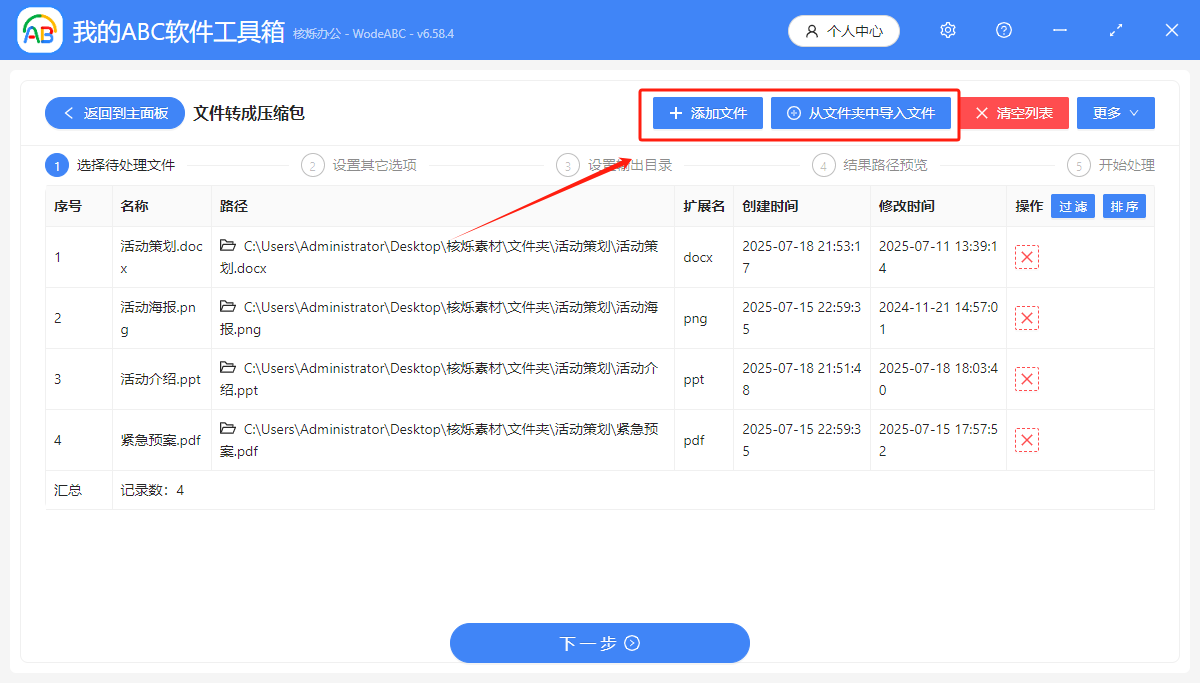The width and height of the screenshot is (1200, 683).
Task: Select step 3 设置输出目录
Action: point(568,165)
